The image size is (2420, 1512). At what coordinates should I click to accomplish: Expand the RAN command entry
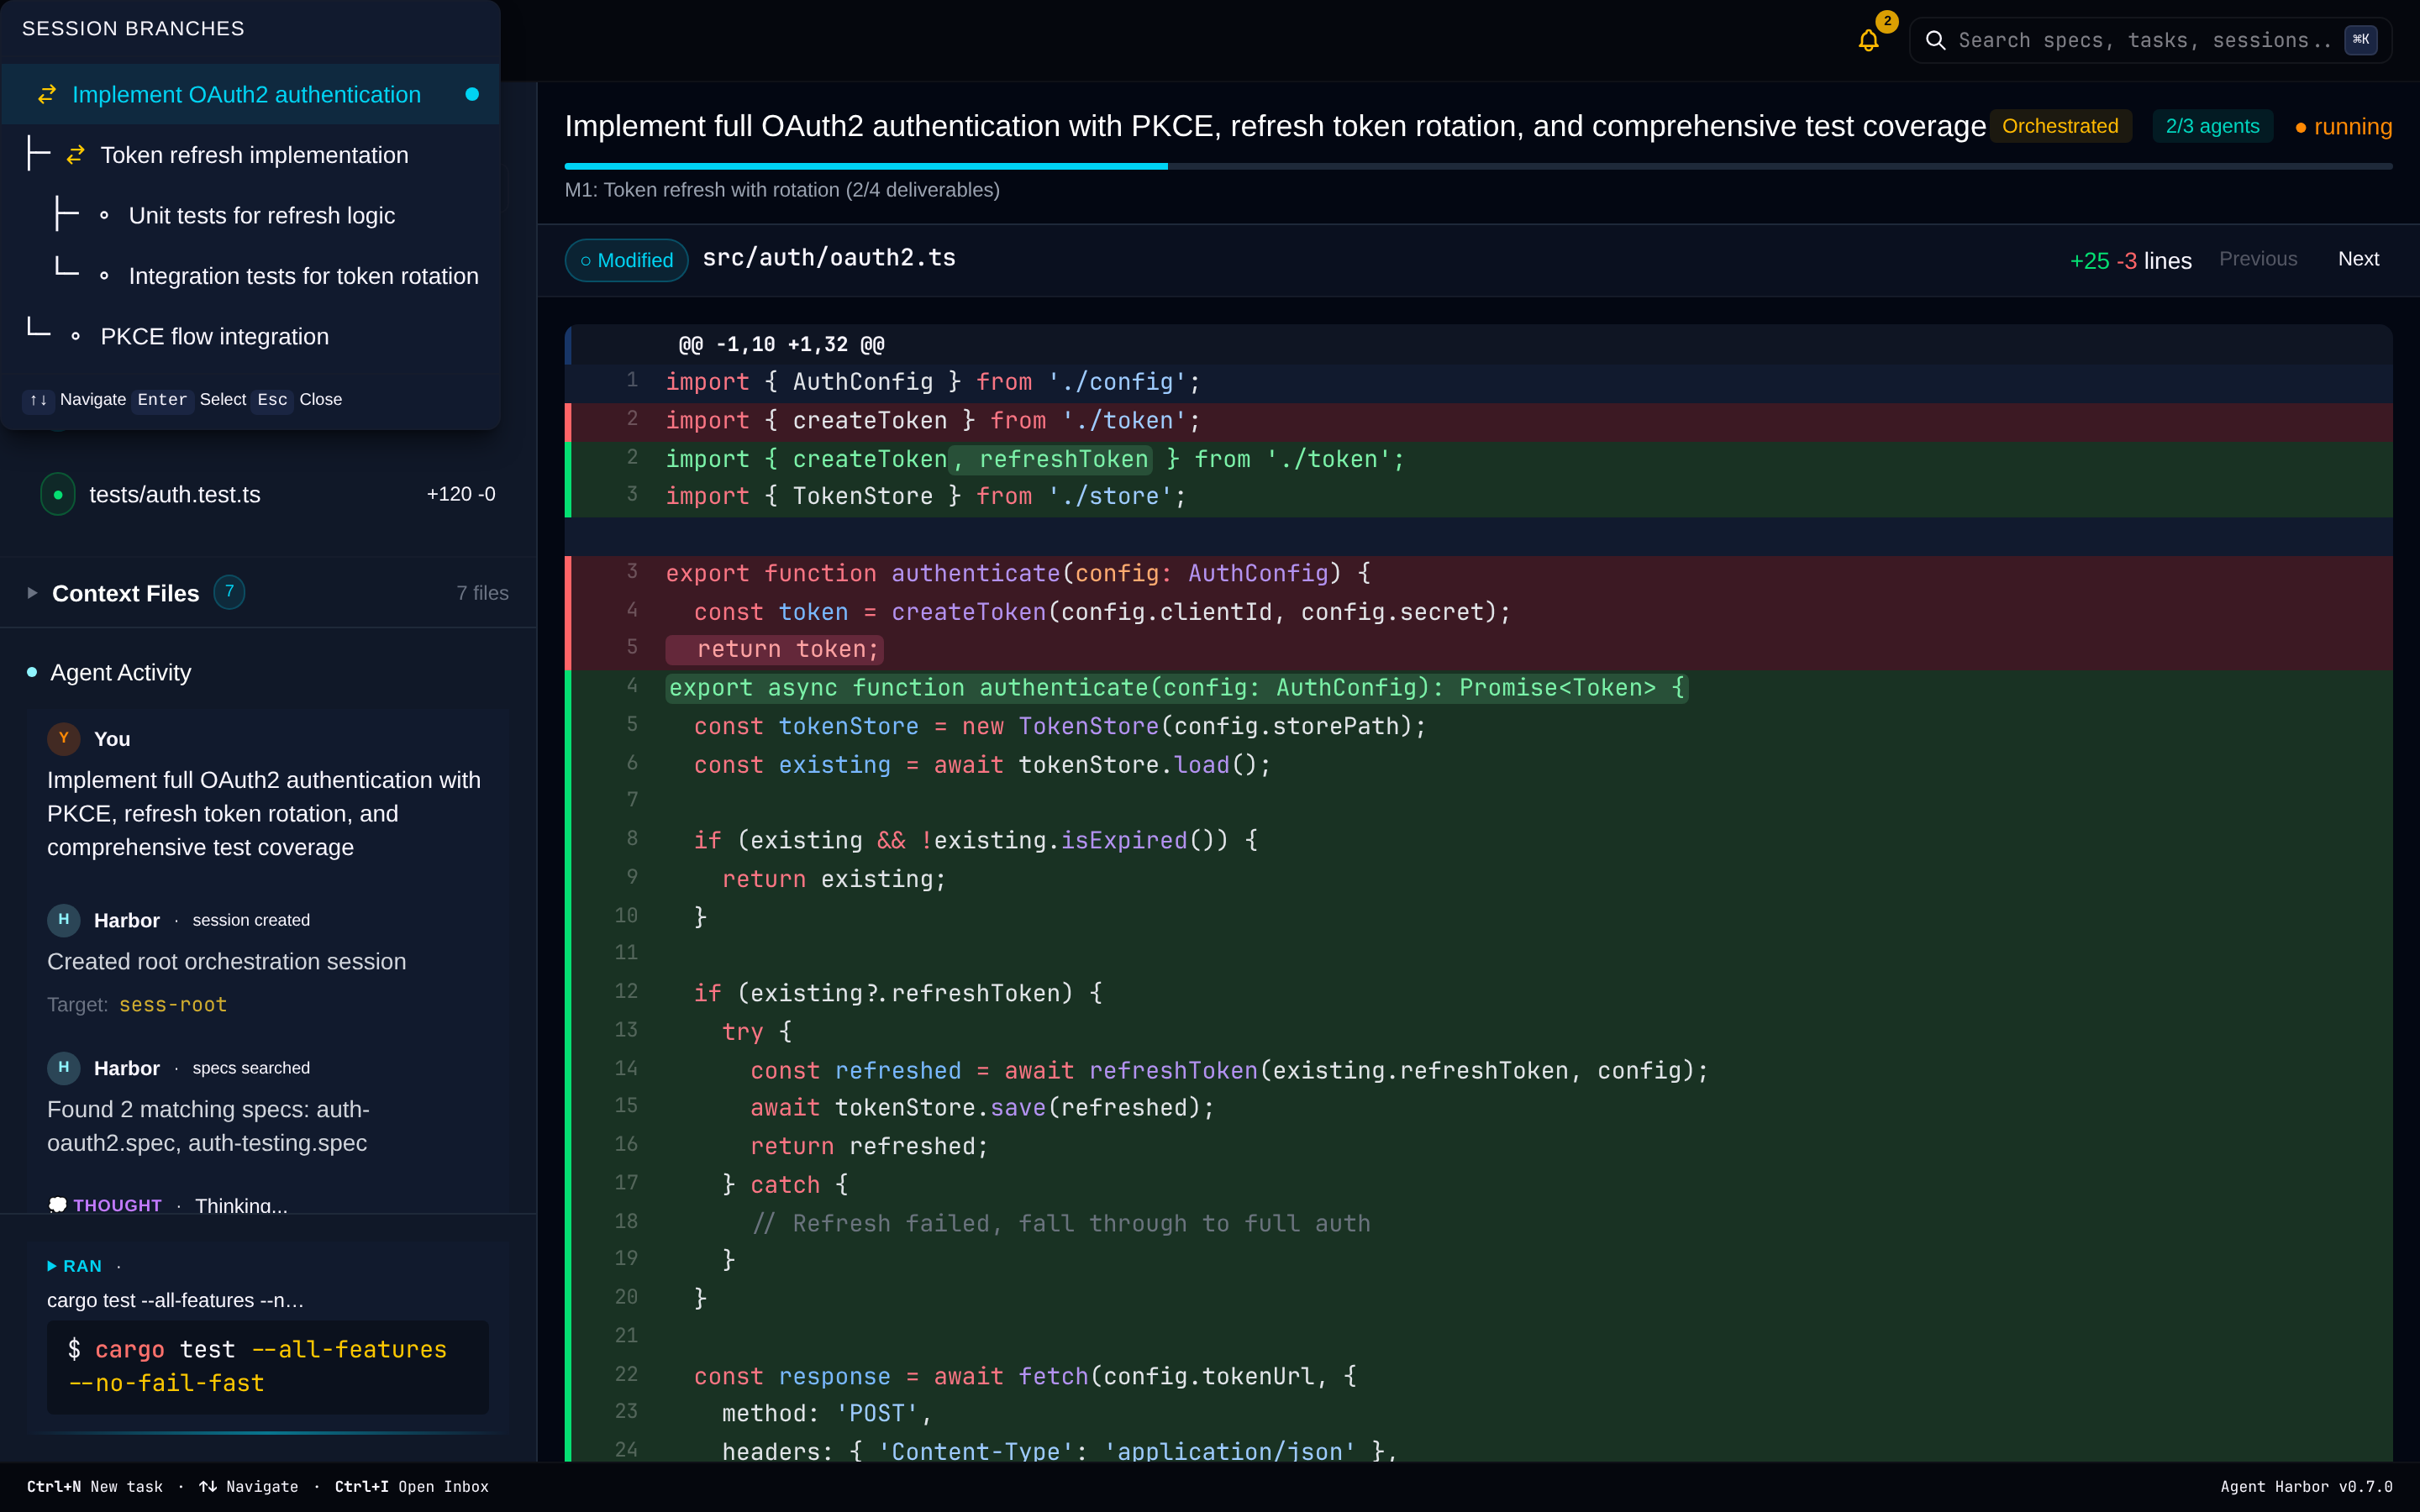coord(52,1266)
